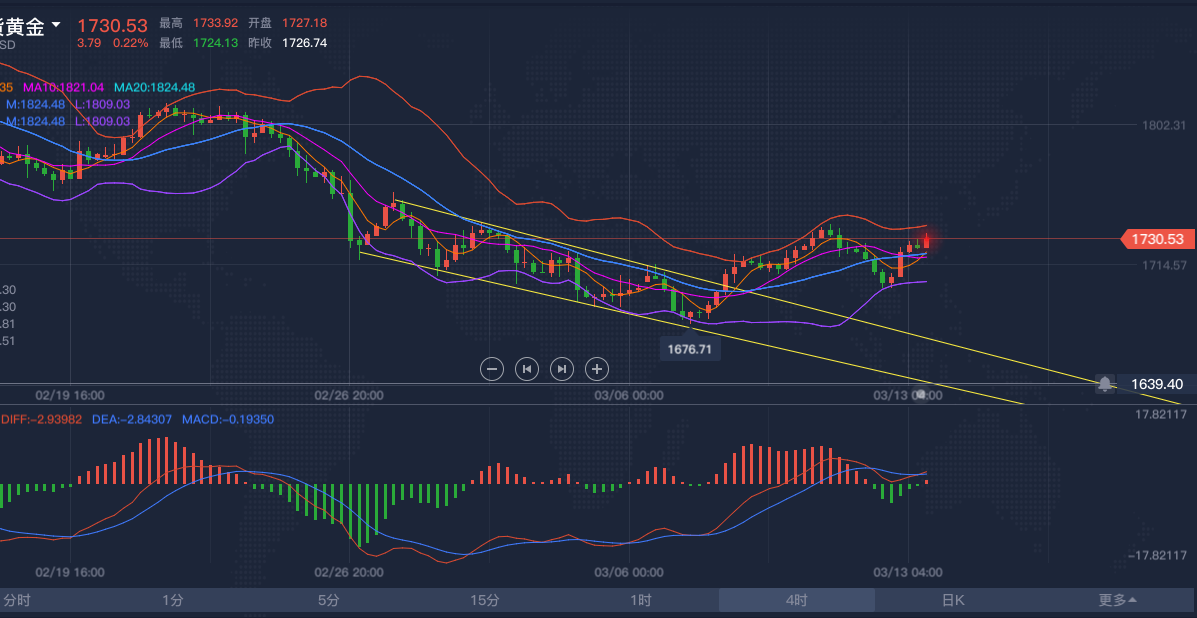Image resolution: width=1197 pixels, height=618 pixels.
Task: Switch to the 日K daily chart
Action: pyautogui.click(x=953, y=600)
